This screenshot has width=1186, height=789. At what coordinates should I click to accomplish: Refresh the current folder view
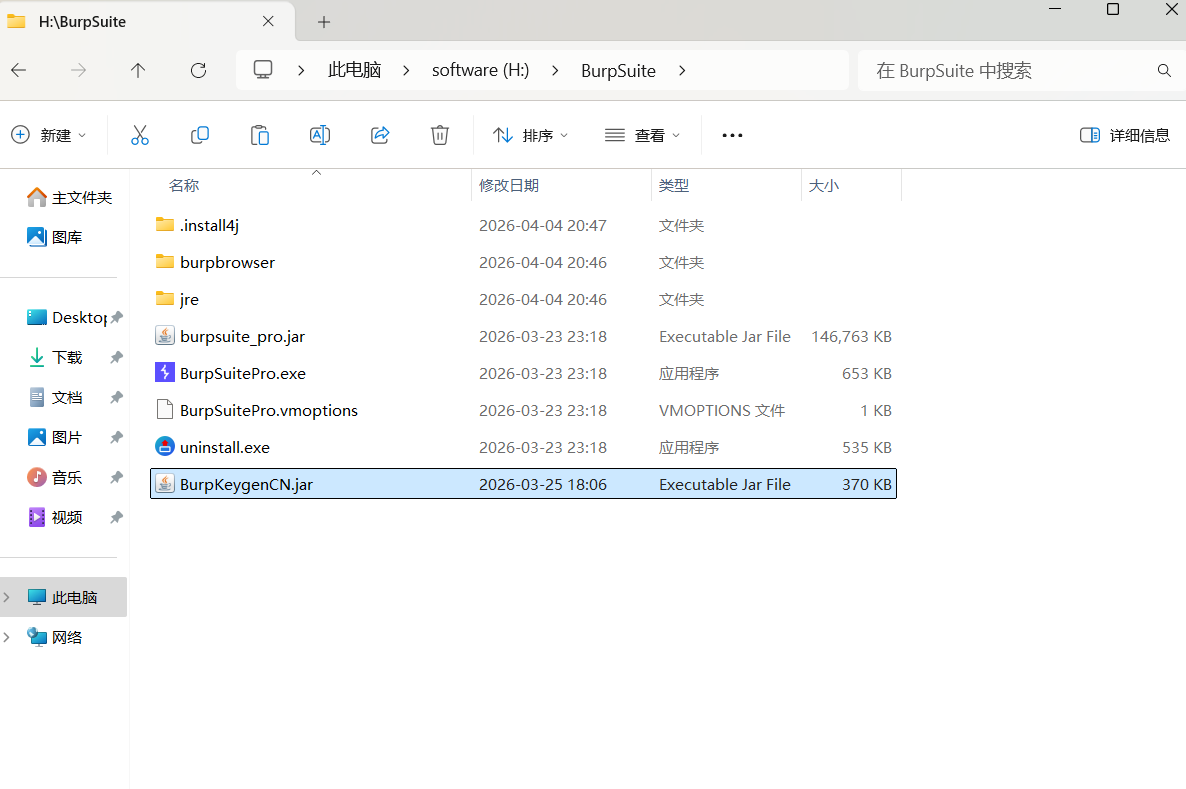pyautogui.click(x=198, y=70)
